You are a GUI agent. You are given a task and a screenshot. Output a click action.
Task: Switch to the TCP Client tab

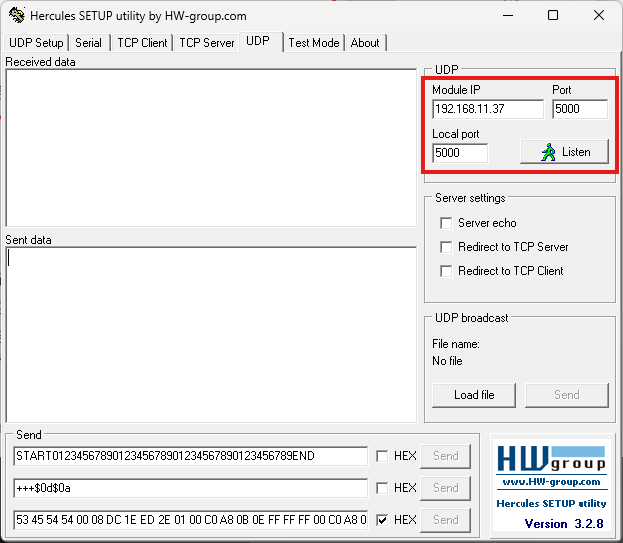142,43
